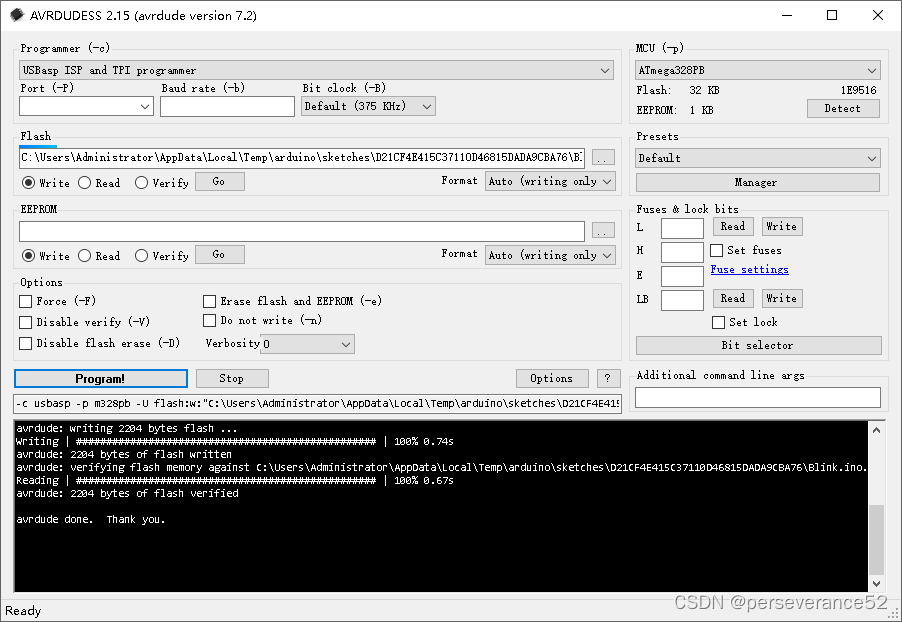The height and width of the screenshot is (622, 902).
Task: Click the '1E9516' signature value
Action: click(x=858, y=90)
